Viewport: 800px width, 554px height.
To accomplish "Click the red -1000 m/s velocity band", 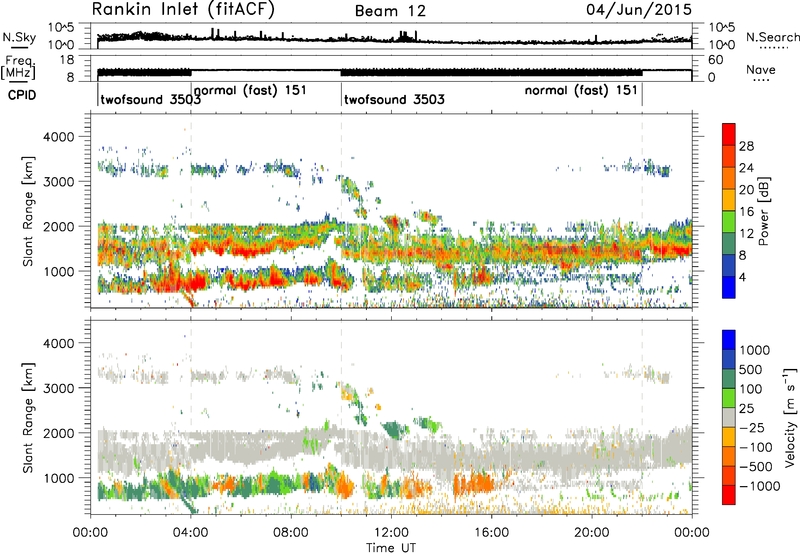I will click(x=729, y=495).
